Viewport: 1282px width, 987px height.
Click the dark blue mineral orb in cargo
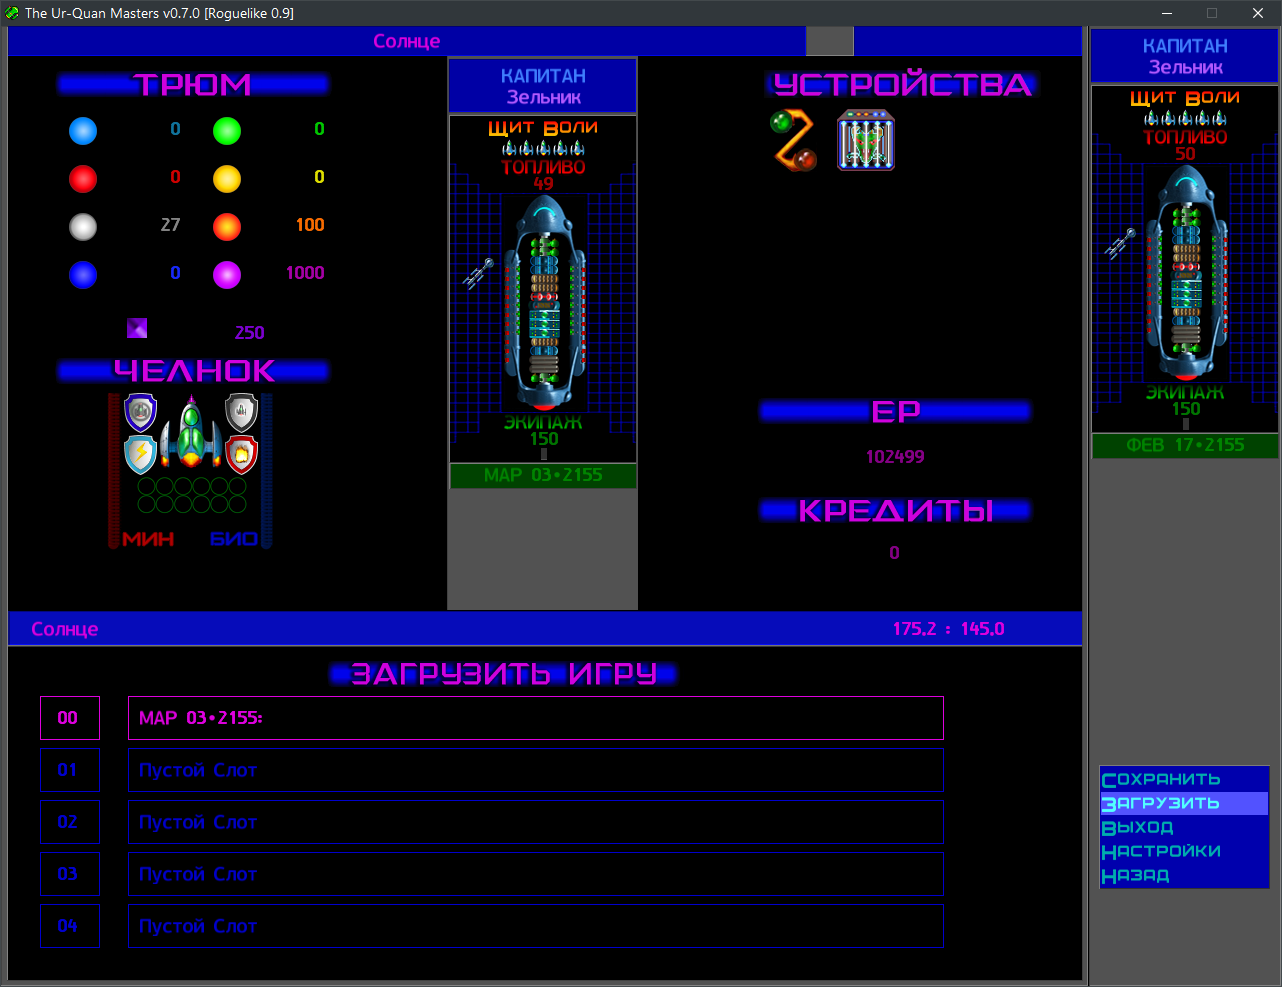click(x=83, y=275)
